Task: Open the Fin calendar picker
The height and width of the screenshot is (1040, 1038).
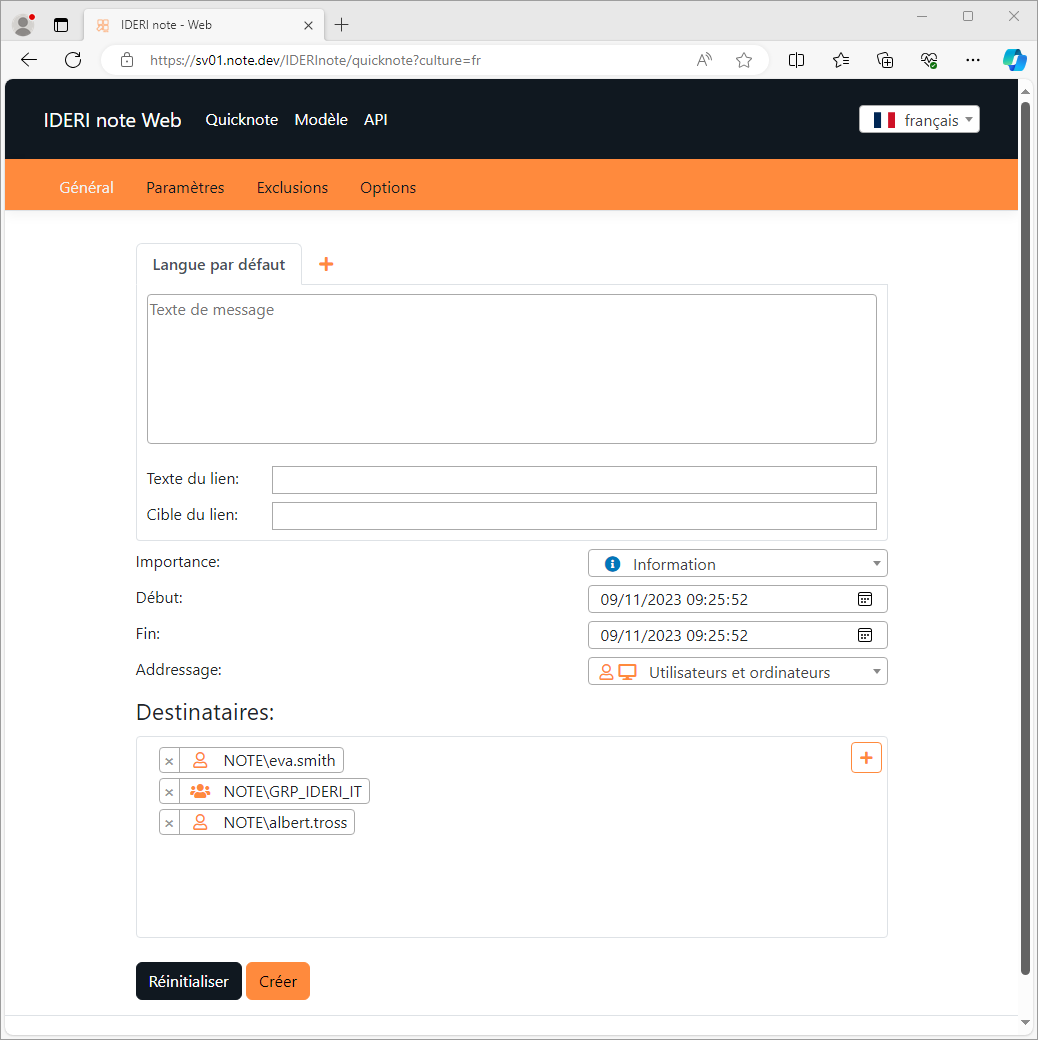Action: 864,635
